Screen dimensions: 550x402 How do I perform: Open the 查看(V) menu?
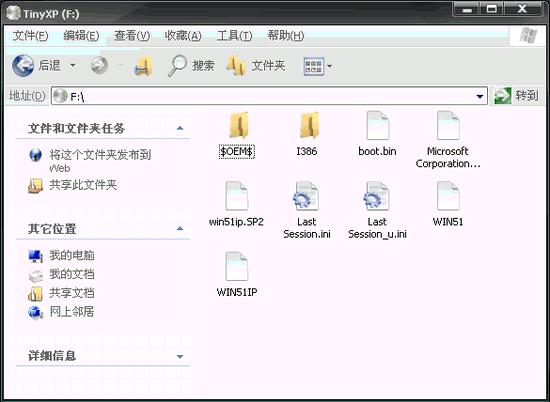pos(132,36)
